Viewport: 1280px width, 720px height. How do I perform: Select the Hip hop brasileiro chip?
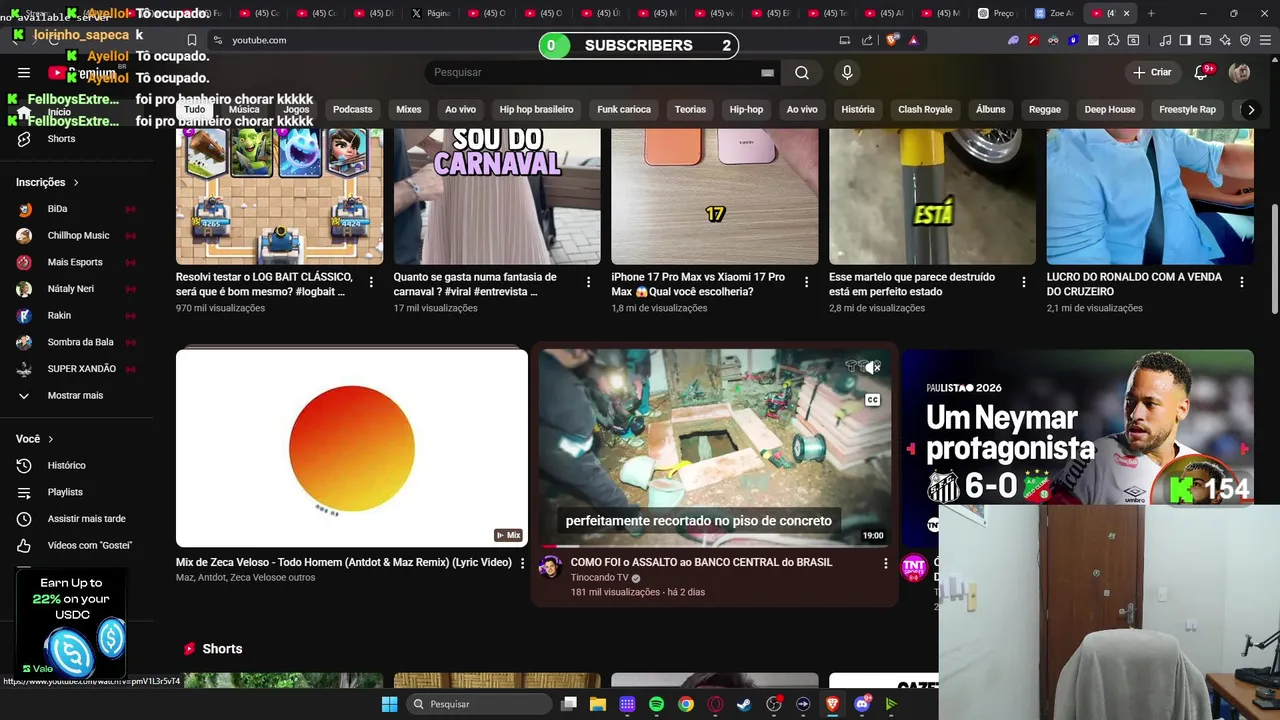537,109
